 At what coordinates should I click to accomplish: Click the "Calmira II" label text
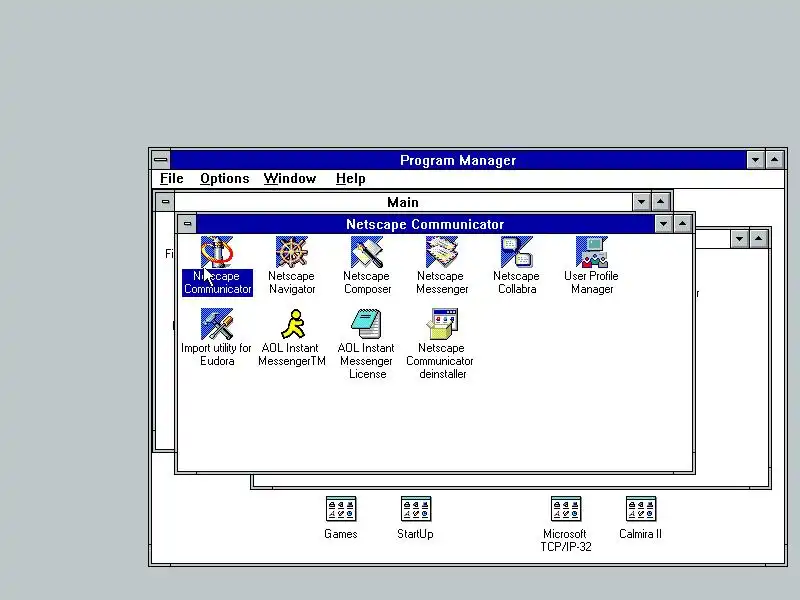[640, 534]
